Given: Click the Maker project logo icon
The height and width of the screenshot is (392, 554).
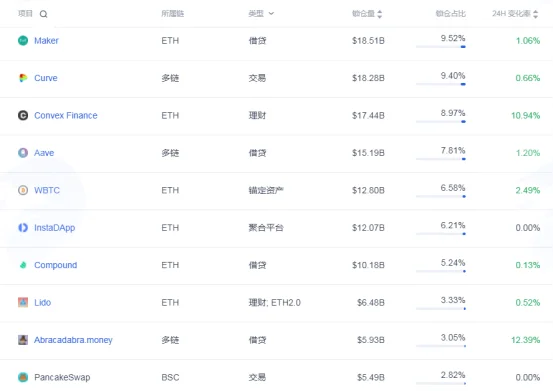Looking at the screenshot, I should click(23, 41).
